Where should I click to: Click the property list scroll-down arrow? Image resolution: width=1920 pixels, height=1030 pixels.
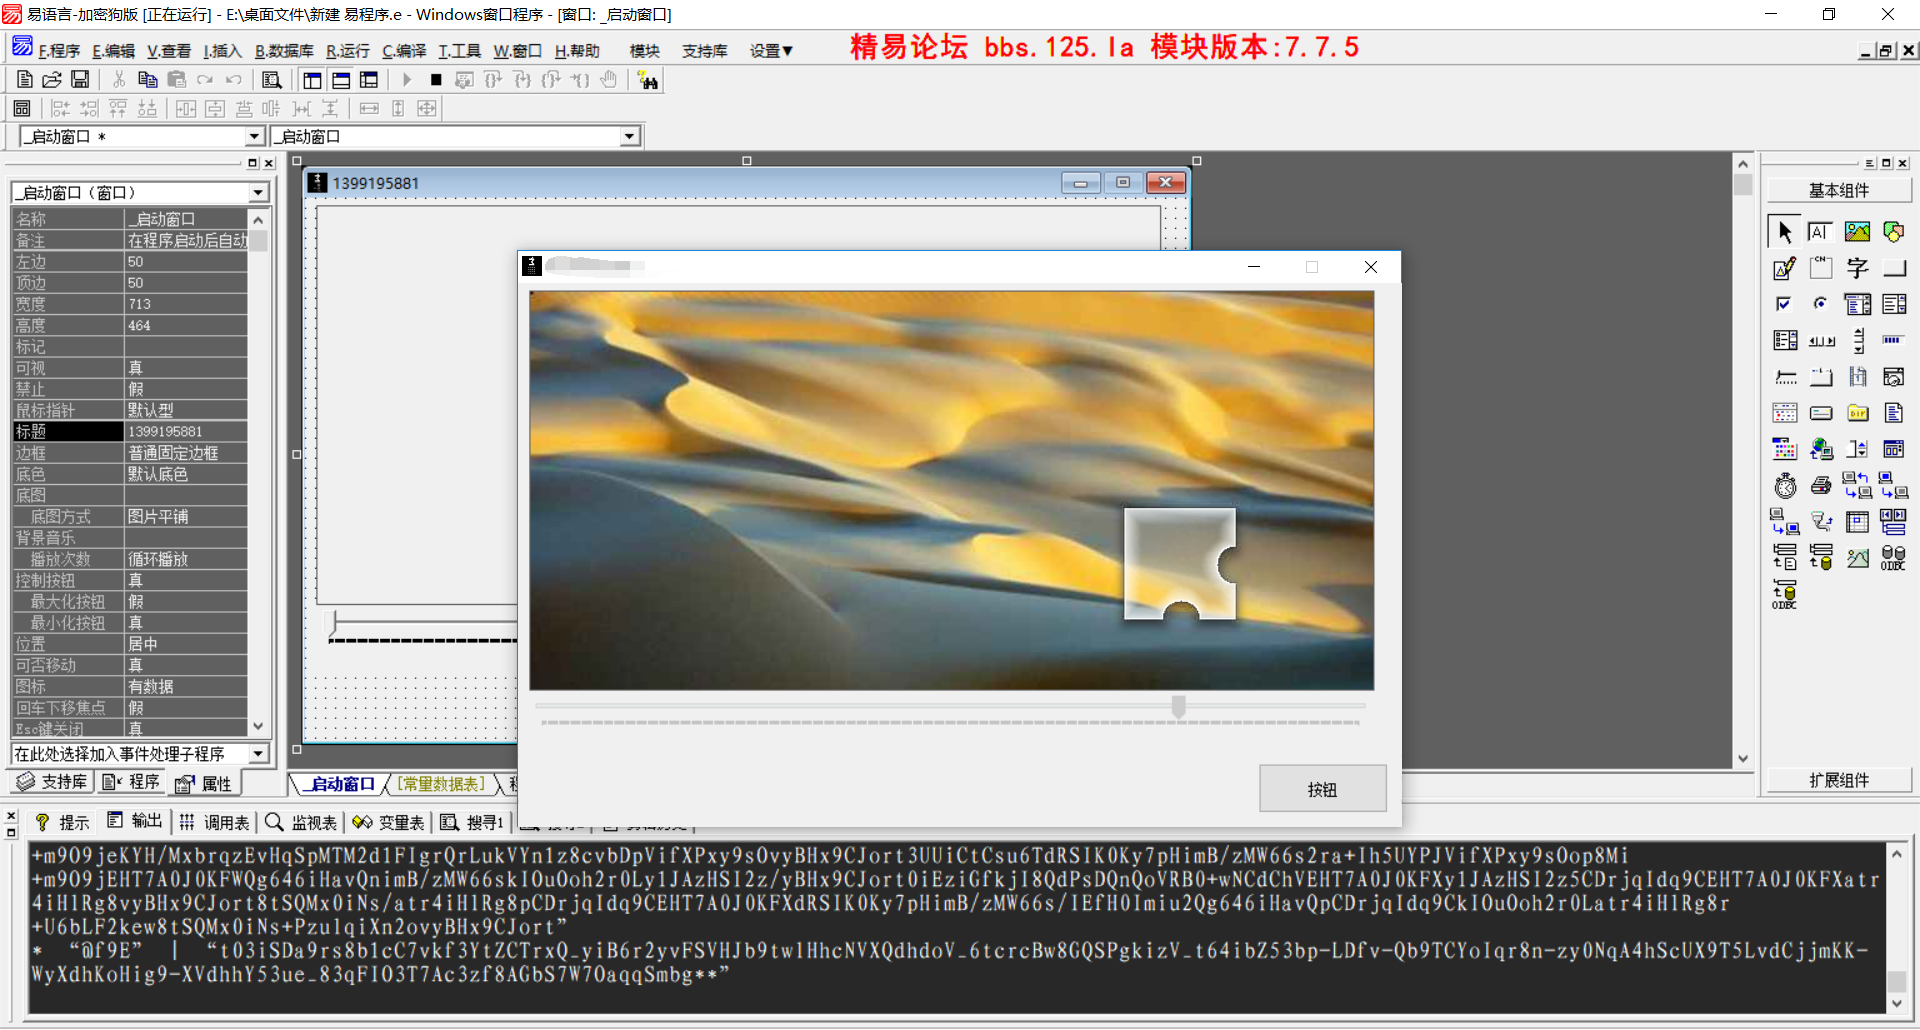(x=258, y=727)
